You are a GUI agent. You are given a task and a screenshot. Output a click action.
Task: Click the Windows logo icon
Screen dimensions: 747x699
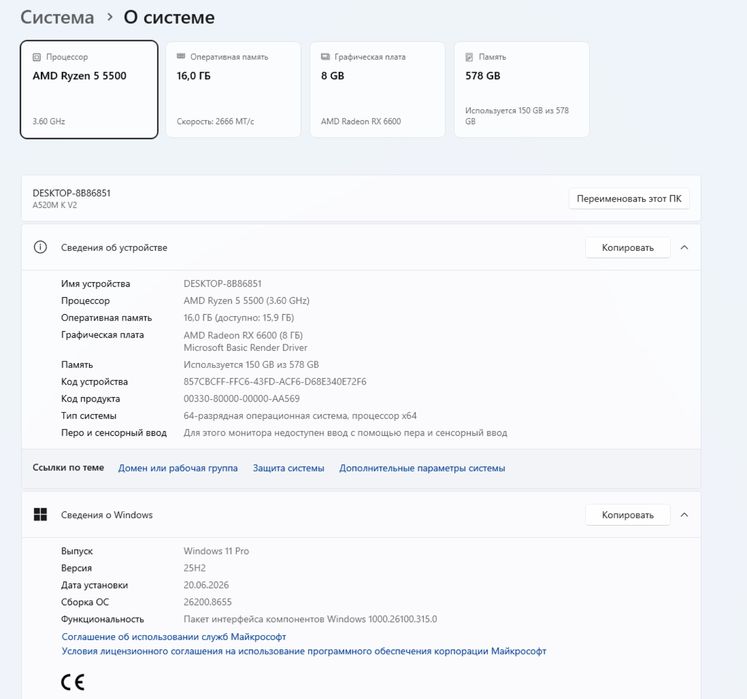(x=40, y=515)
